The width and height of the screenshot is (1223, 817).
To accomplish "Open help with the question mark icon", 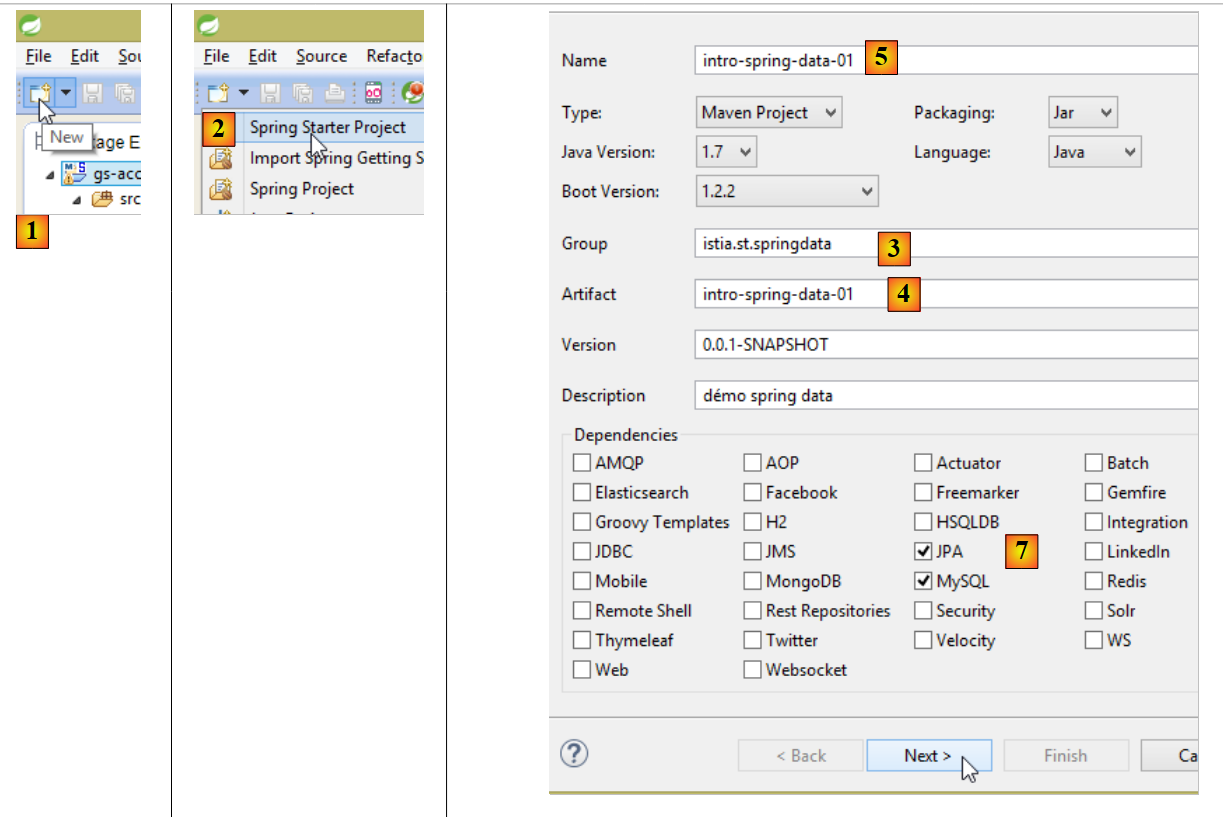I will tap(574, 753).
